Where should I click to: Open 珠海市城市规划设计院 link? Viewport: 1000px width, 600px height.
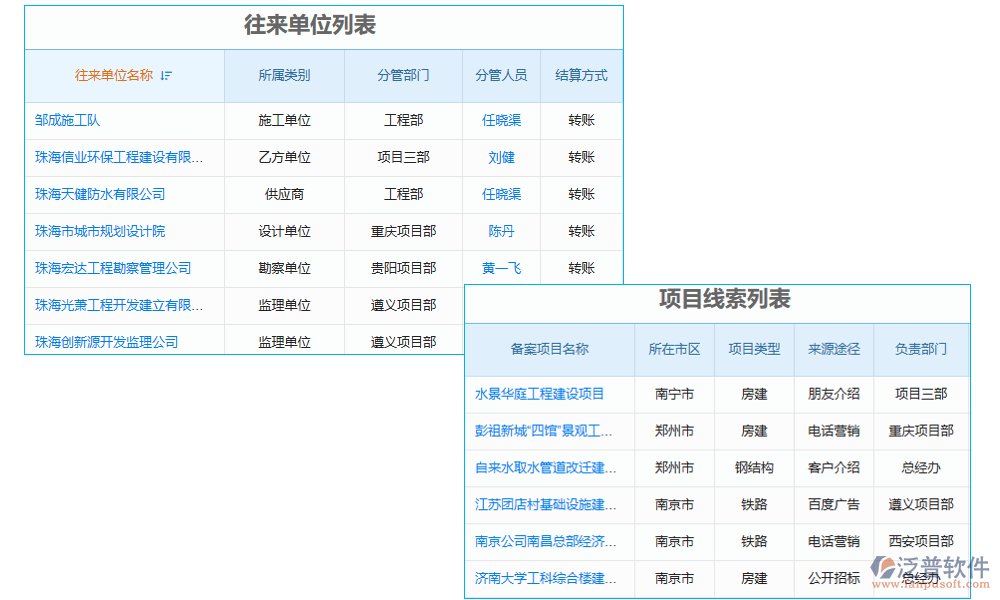(x=100, y=231)
